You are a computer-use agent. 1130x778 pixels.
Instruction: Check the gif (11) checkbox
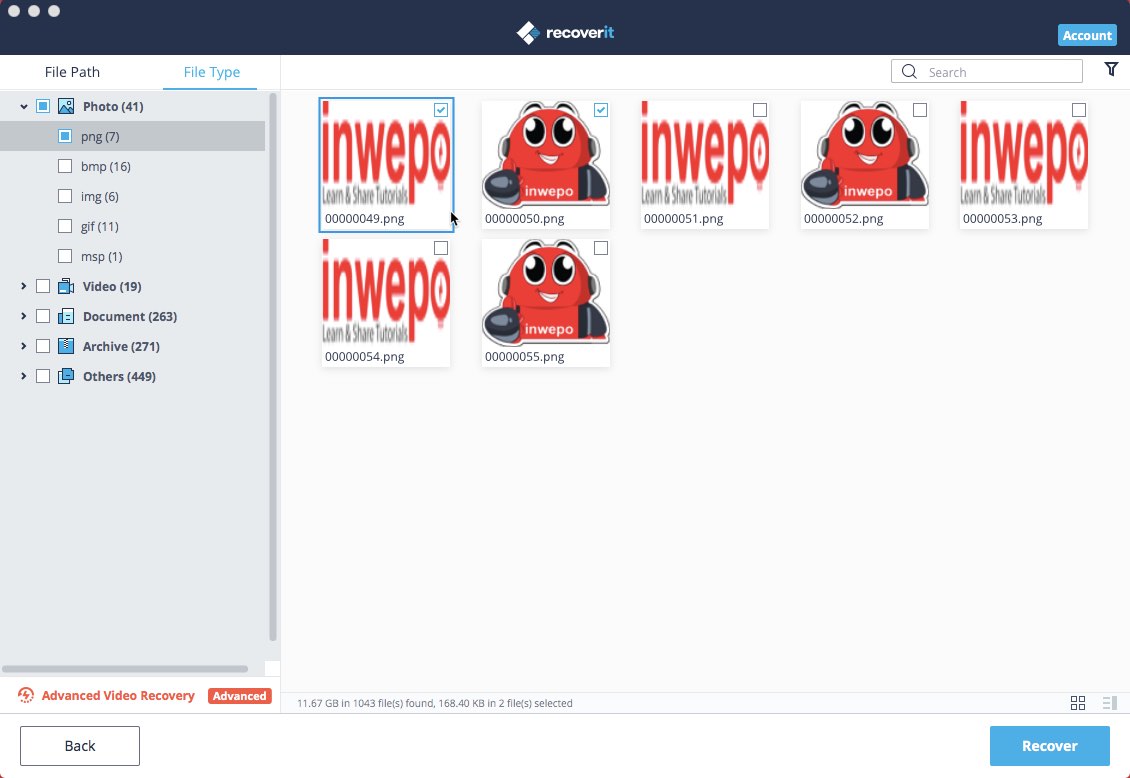tap(65, 226)
